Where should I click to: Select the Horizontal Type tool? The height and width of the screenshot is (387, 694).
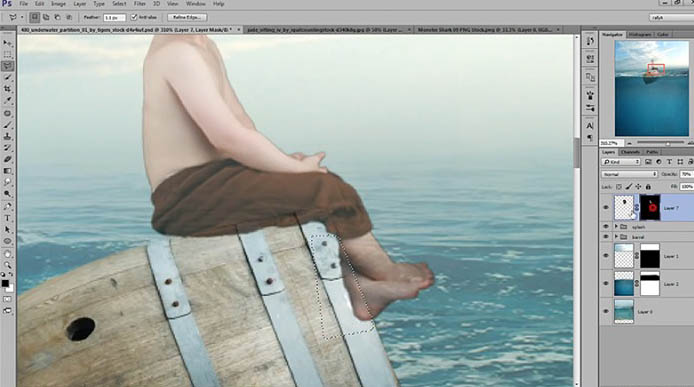(8, 218)
